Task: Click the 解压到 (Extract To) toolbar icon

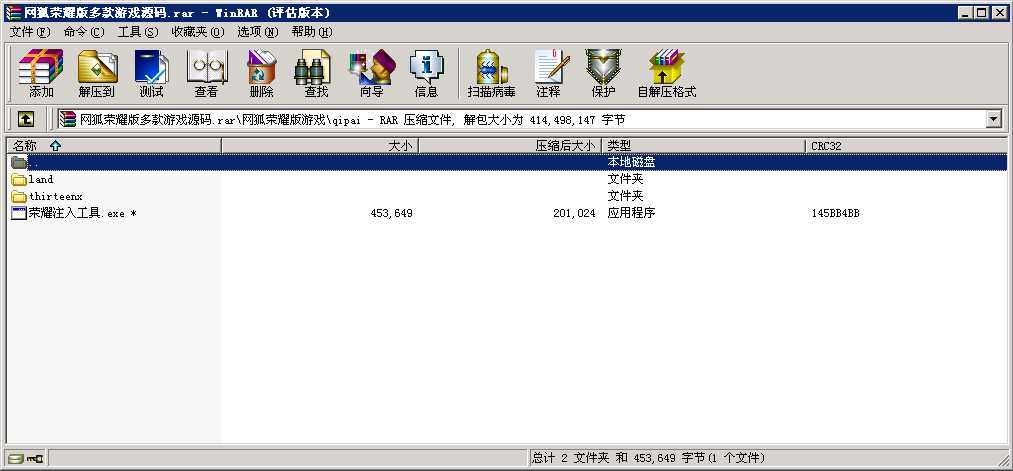Action: coord(97,67)
